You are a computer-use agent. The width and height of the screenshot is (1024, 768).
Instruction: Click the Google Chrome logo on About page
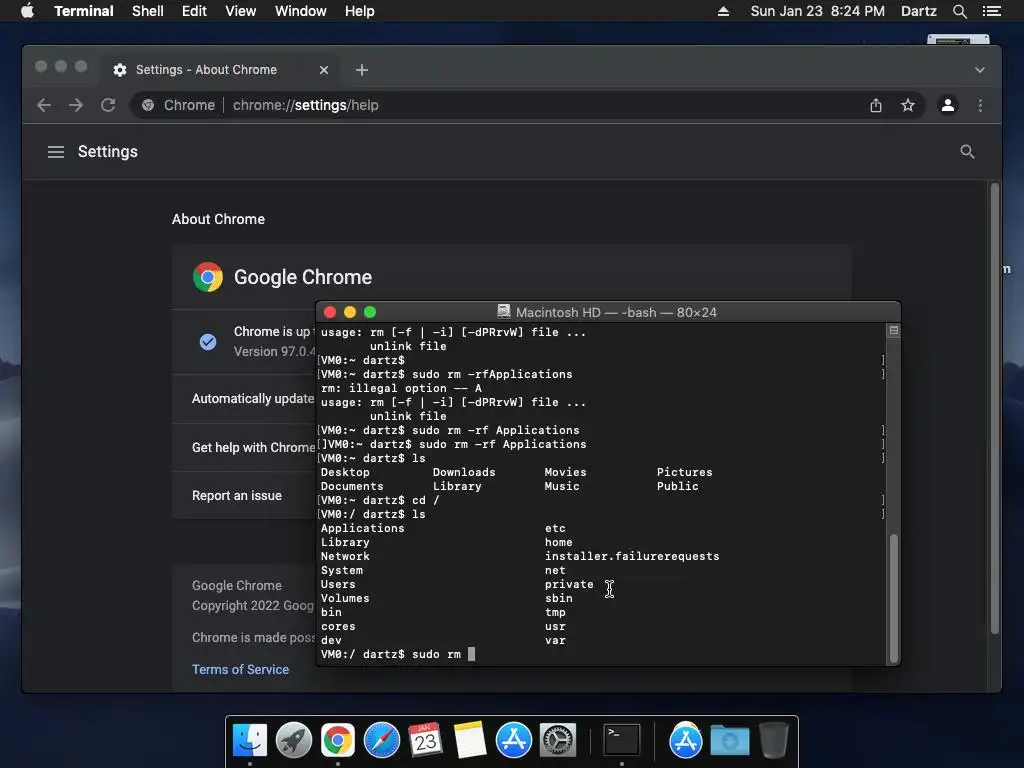pos(208,277)
